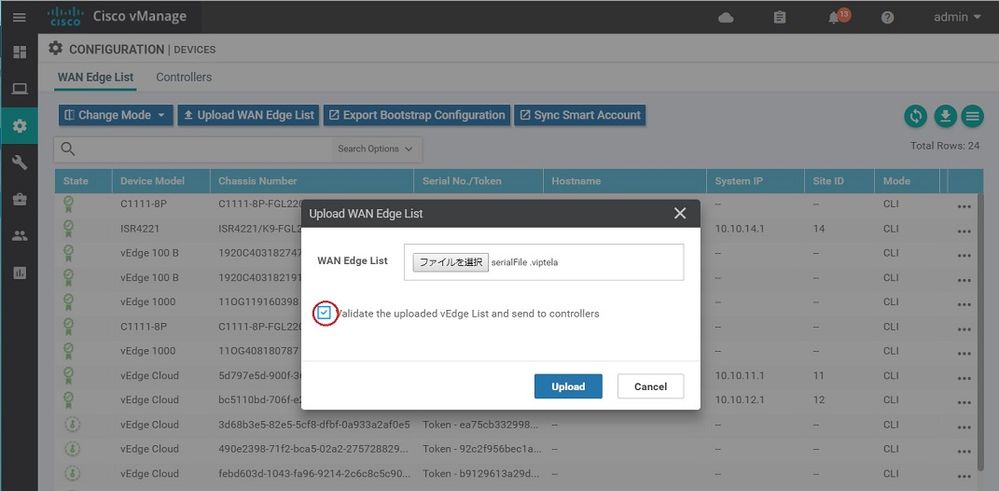The height and width of the screenshot is (491, 999).
Task: Click chassis number 11OG408180787 cell
Action: click(x=259, y=351)
